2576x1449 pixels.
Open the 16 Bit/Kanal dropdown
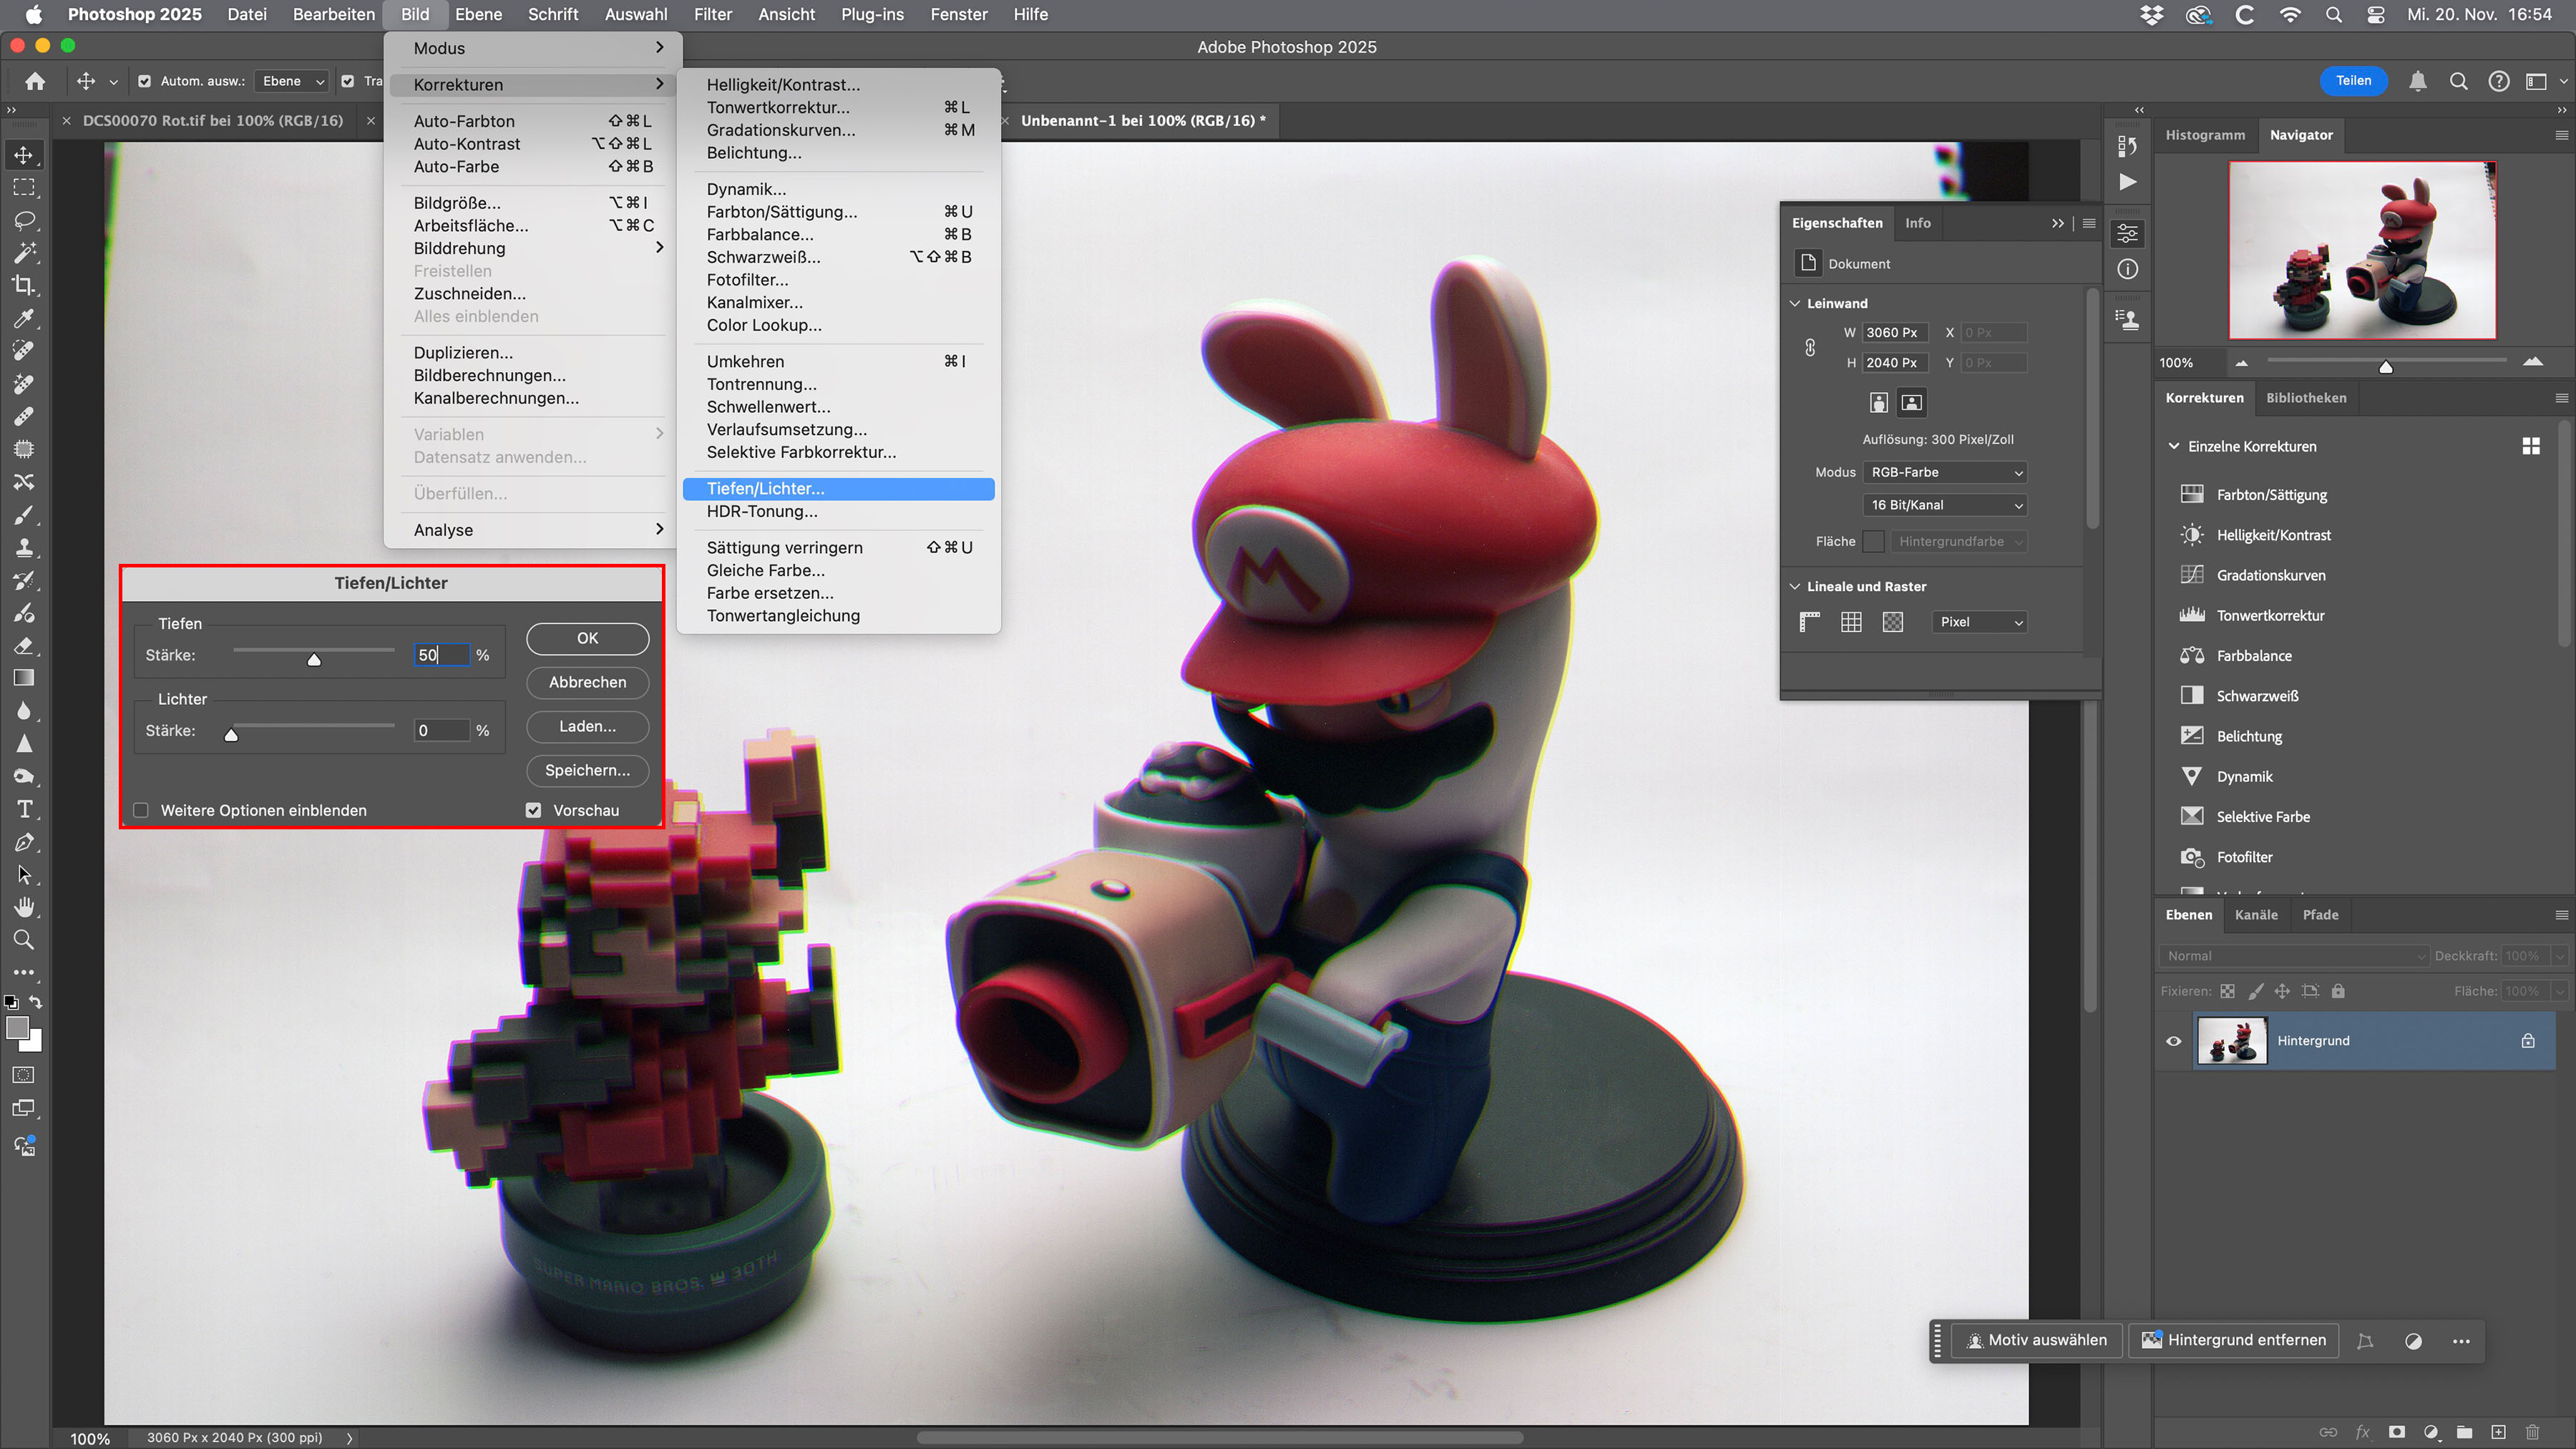pyautogui.click(x=1945, y=505)
